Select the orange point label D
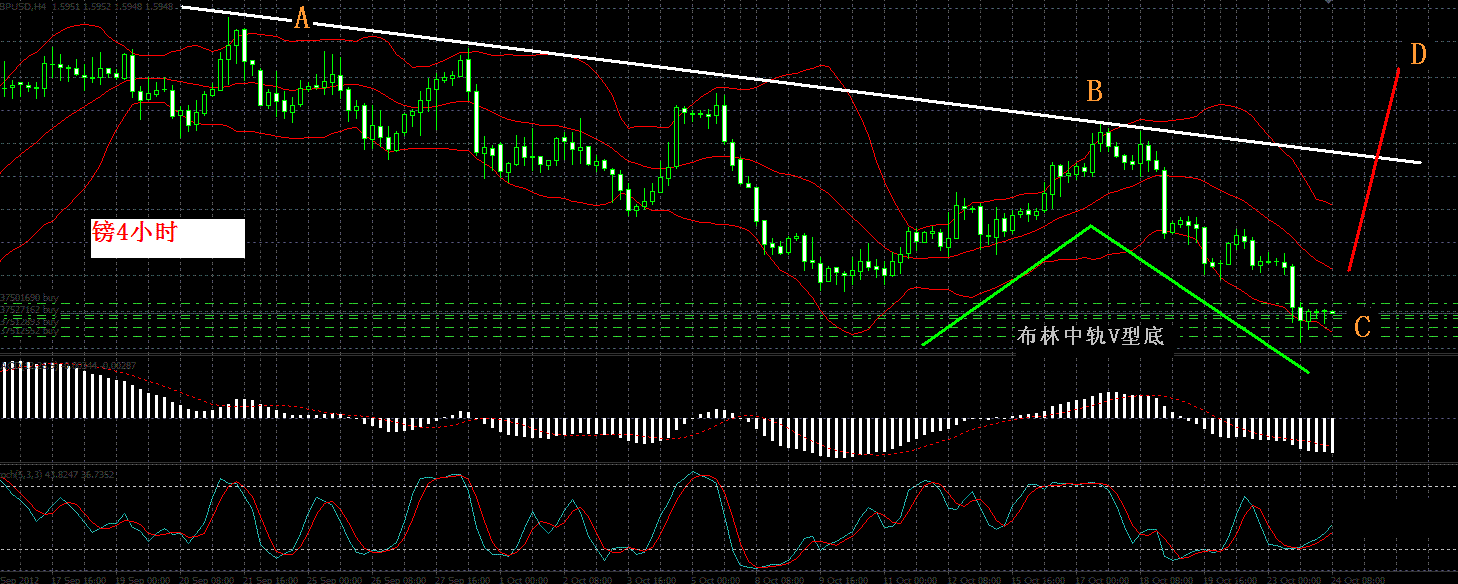Viewport: 1458px width, 584px height. pyautogui.click(x=1418, y=54)
